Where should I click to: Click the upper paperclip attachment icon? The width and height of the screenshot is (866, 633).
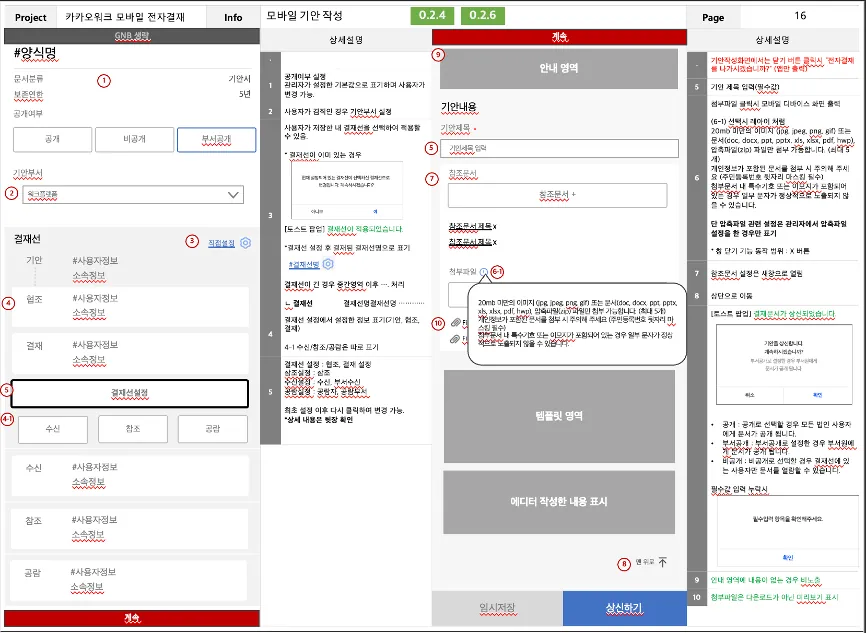pyautogui.click(x=456, y=323)
